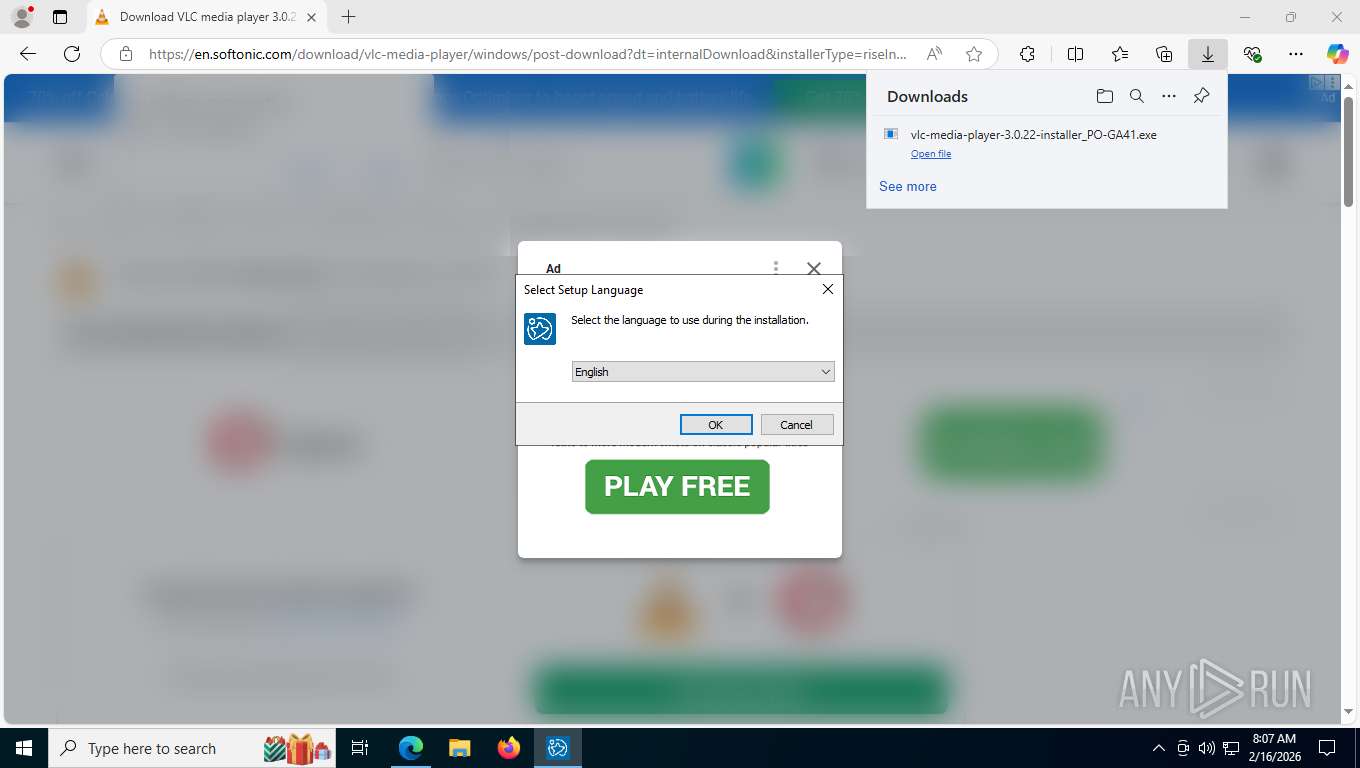
Task: Open Task View on taskbar
Action: (x=361, y=748)
